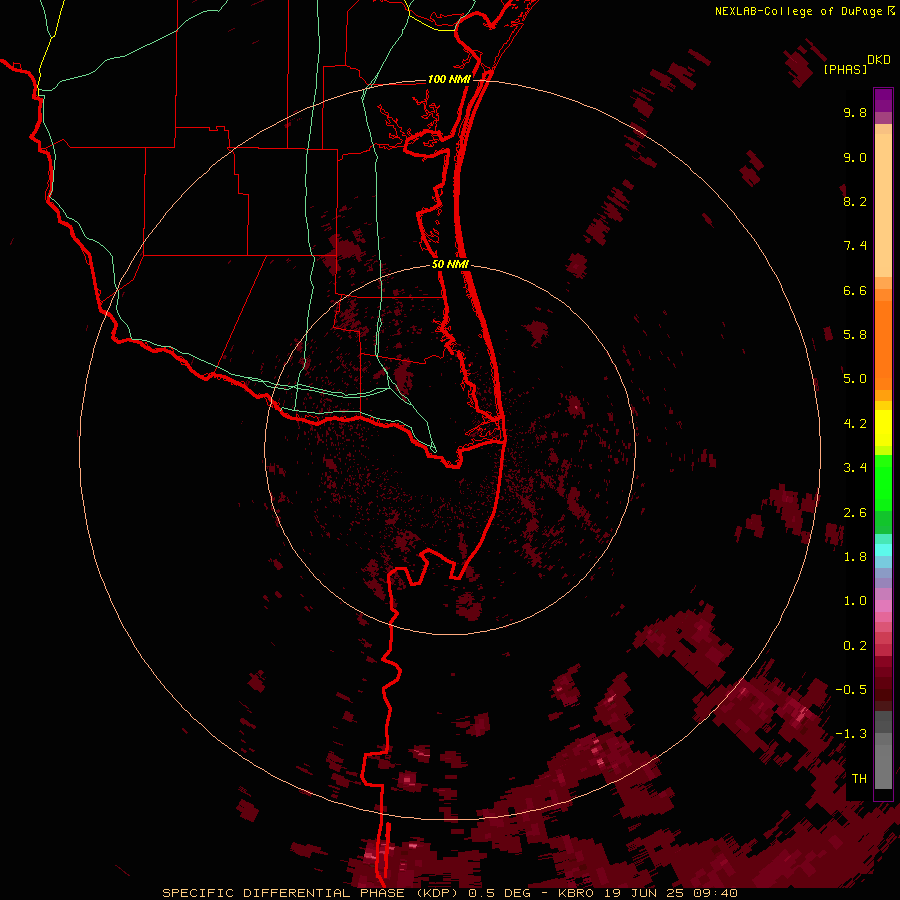Click the -1.3 scale value
This screenshot has height=900, width=900.
point(851,734)
